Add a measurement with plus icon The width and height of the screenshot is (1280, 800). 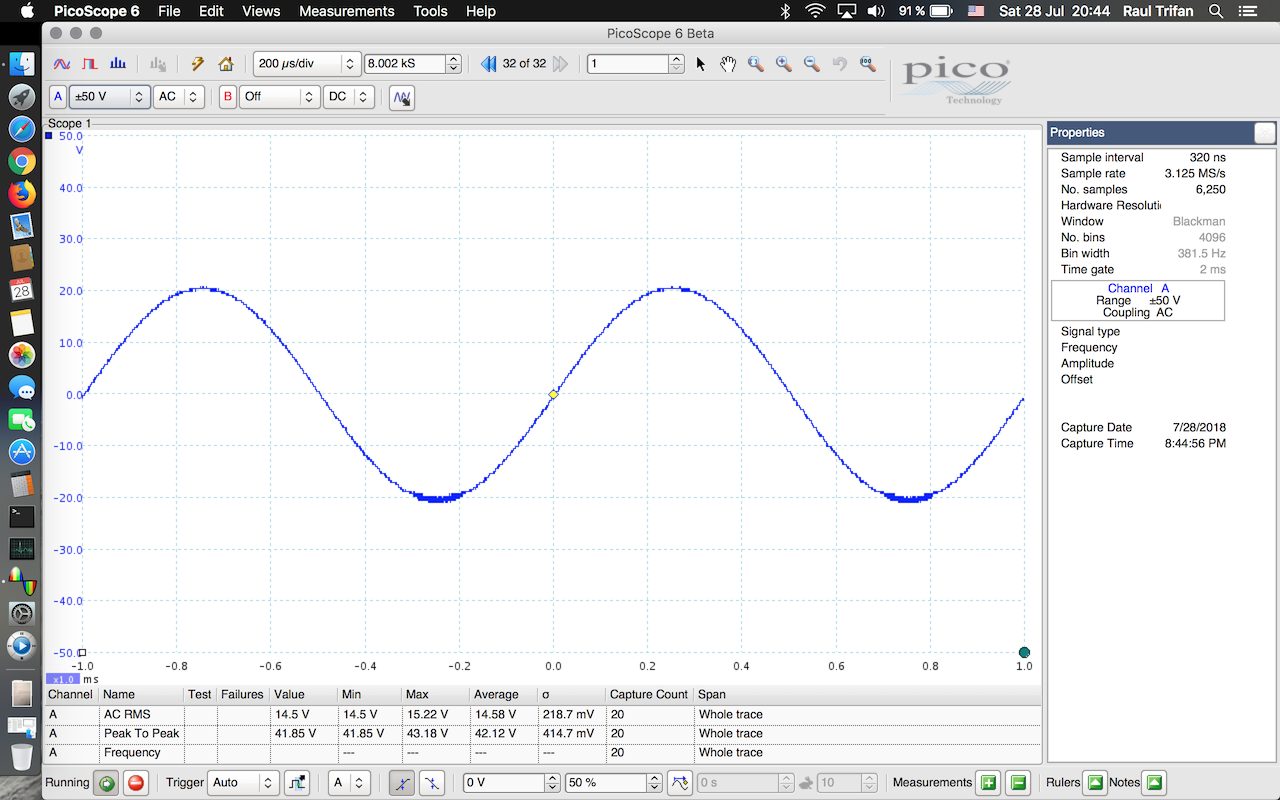pyautogui.click(x=989, y=782)
